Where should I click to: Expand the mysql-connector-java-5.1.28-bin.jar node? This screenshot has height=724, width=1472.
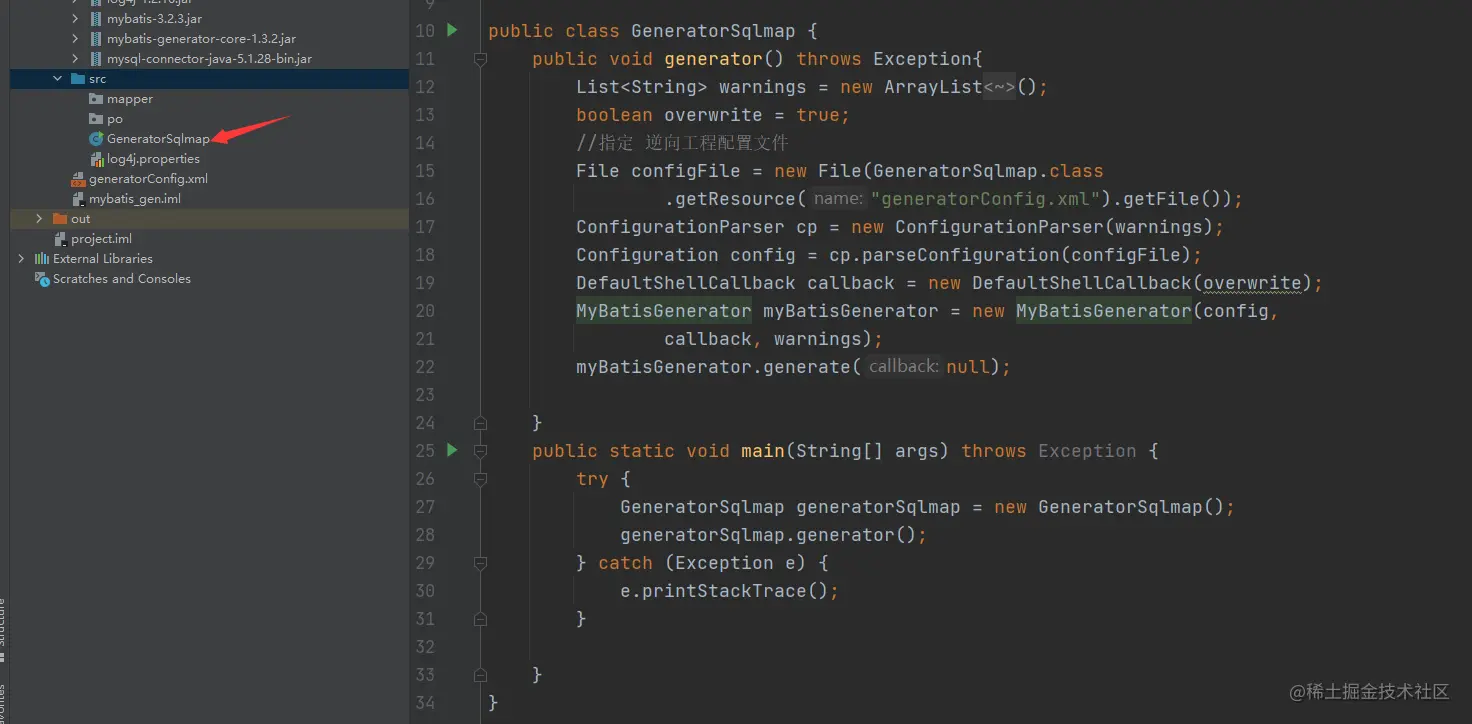pos(75,59)
